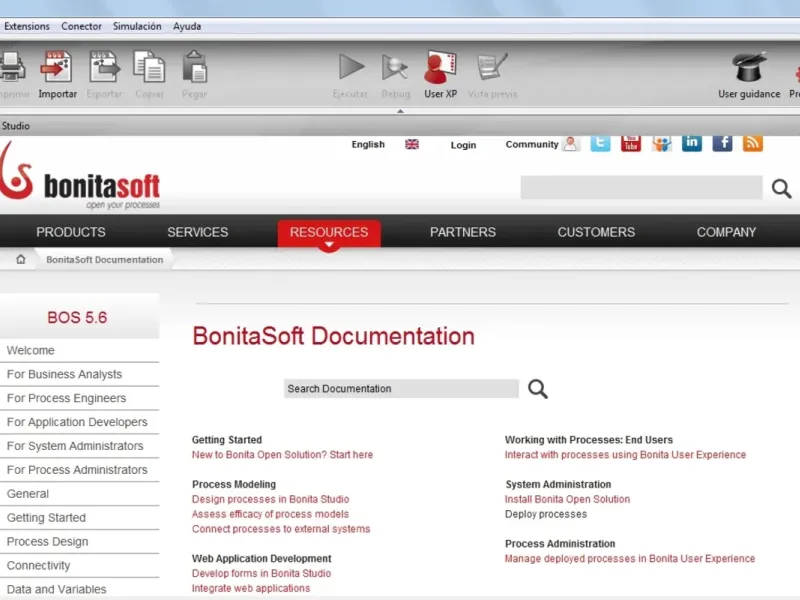Click the Pegar clipboard icon
800x600 pixels.
click(x=194, y=67)
